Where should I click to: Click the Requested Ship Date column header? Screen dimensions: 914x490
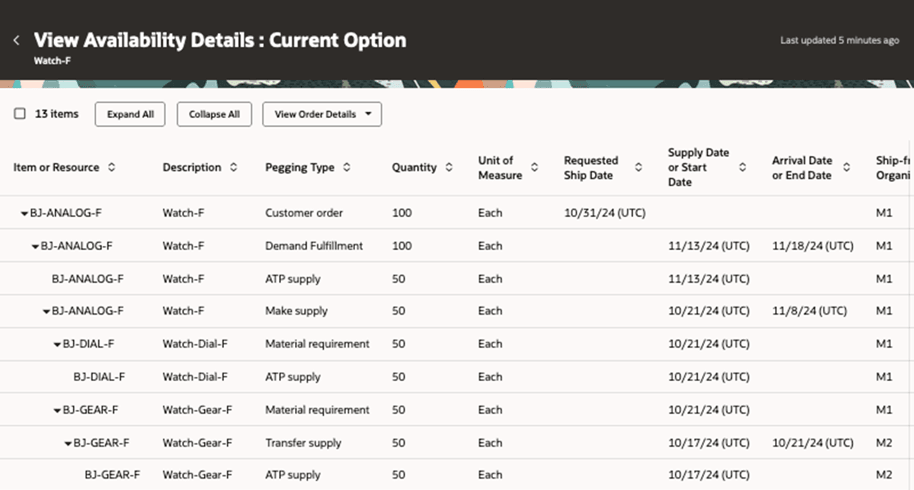tap(591, 168)
